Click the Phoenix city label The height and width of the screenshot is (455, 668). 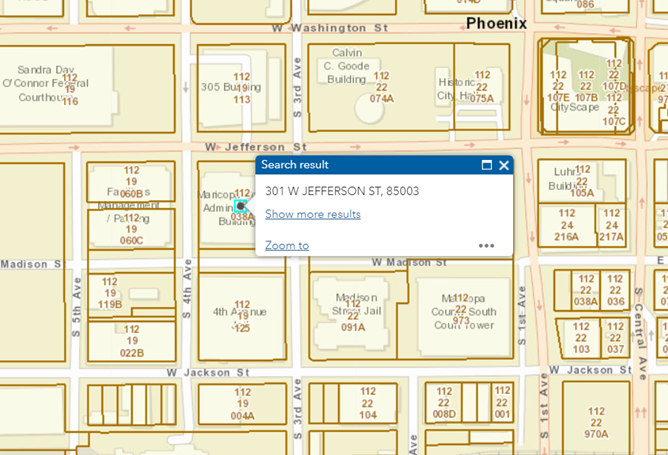coord(495,23)
